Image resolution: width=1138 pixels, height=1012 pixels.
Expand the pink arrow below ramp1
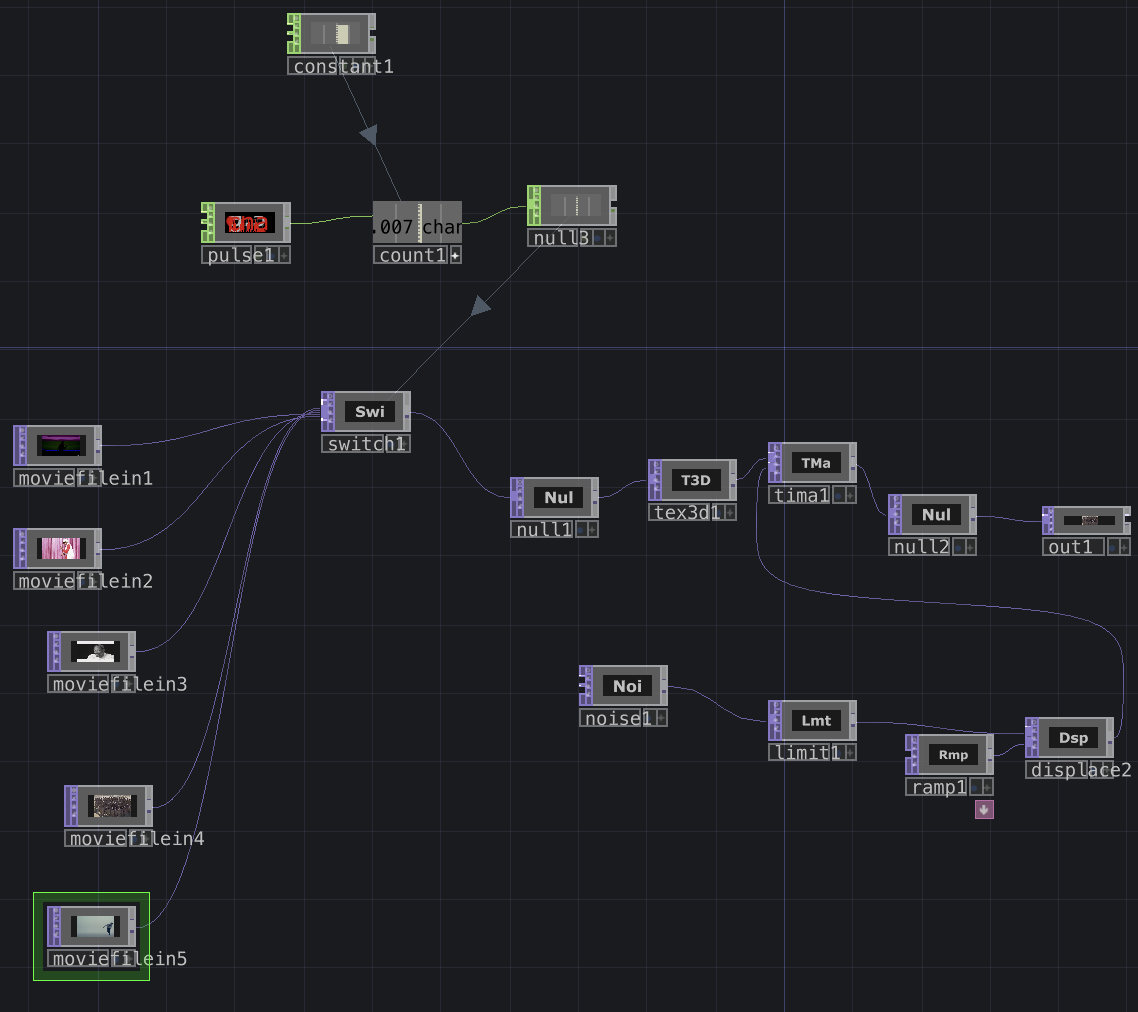pos(984,810)
